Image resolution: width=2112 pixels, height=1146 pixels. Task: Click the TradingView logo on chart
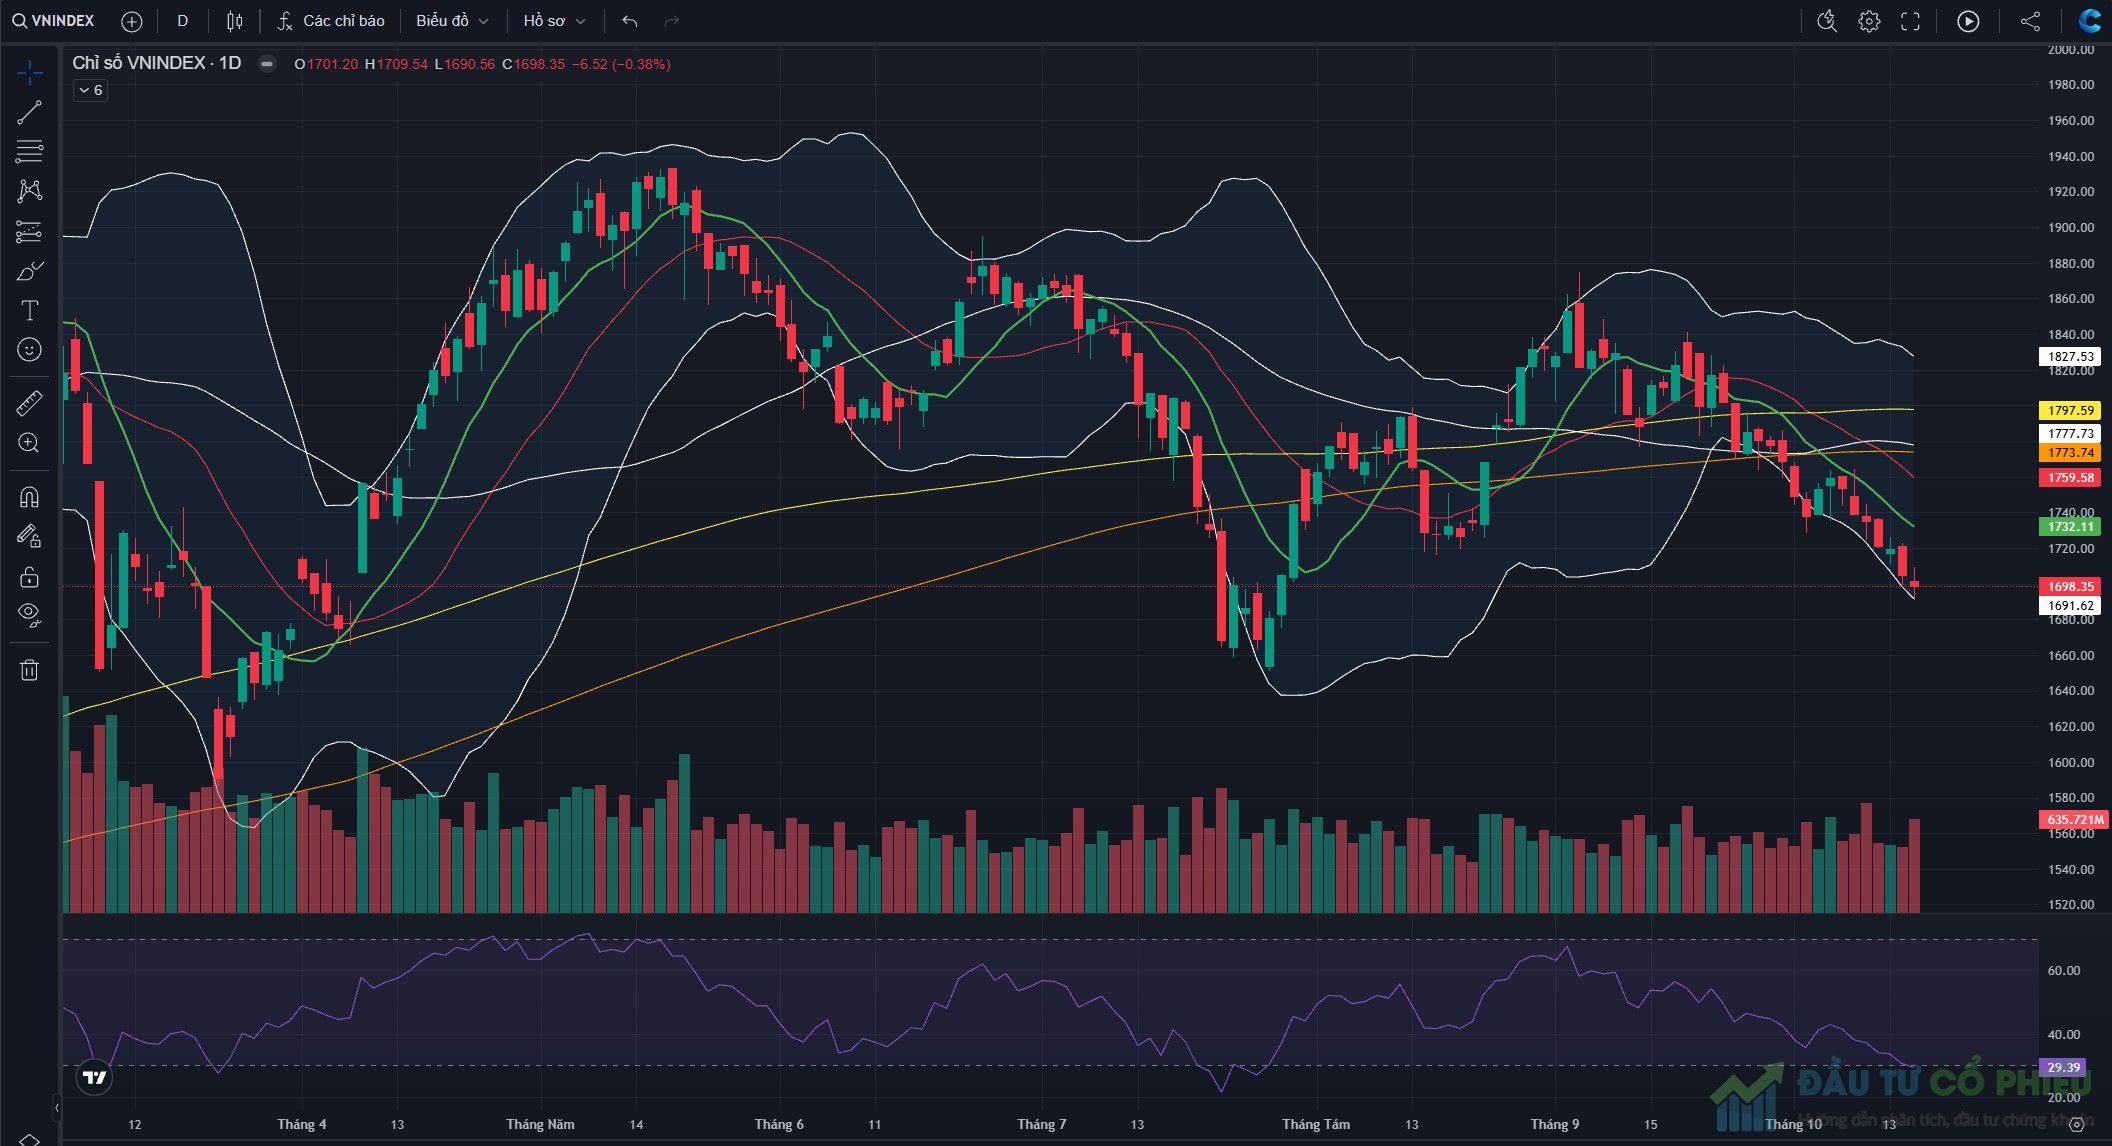click(x=94, y=1077)
